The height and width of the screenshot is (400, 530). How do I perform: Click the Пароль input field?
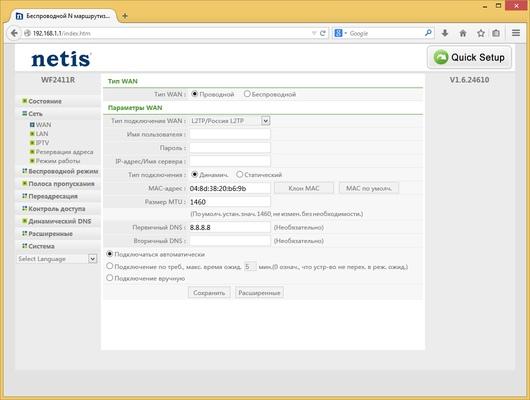point(230,148)
